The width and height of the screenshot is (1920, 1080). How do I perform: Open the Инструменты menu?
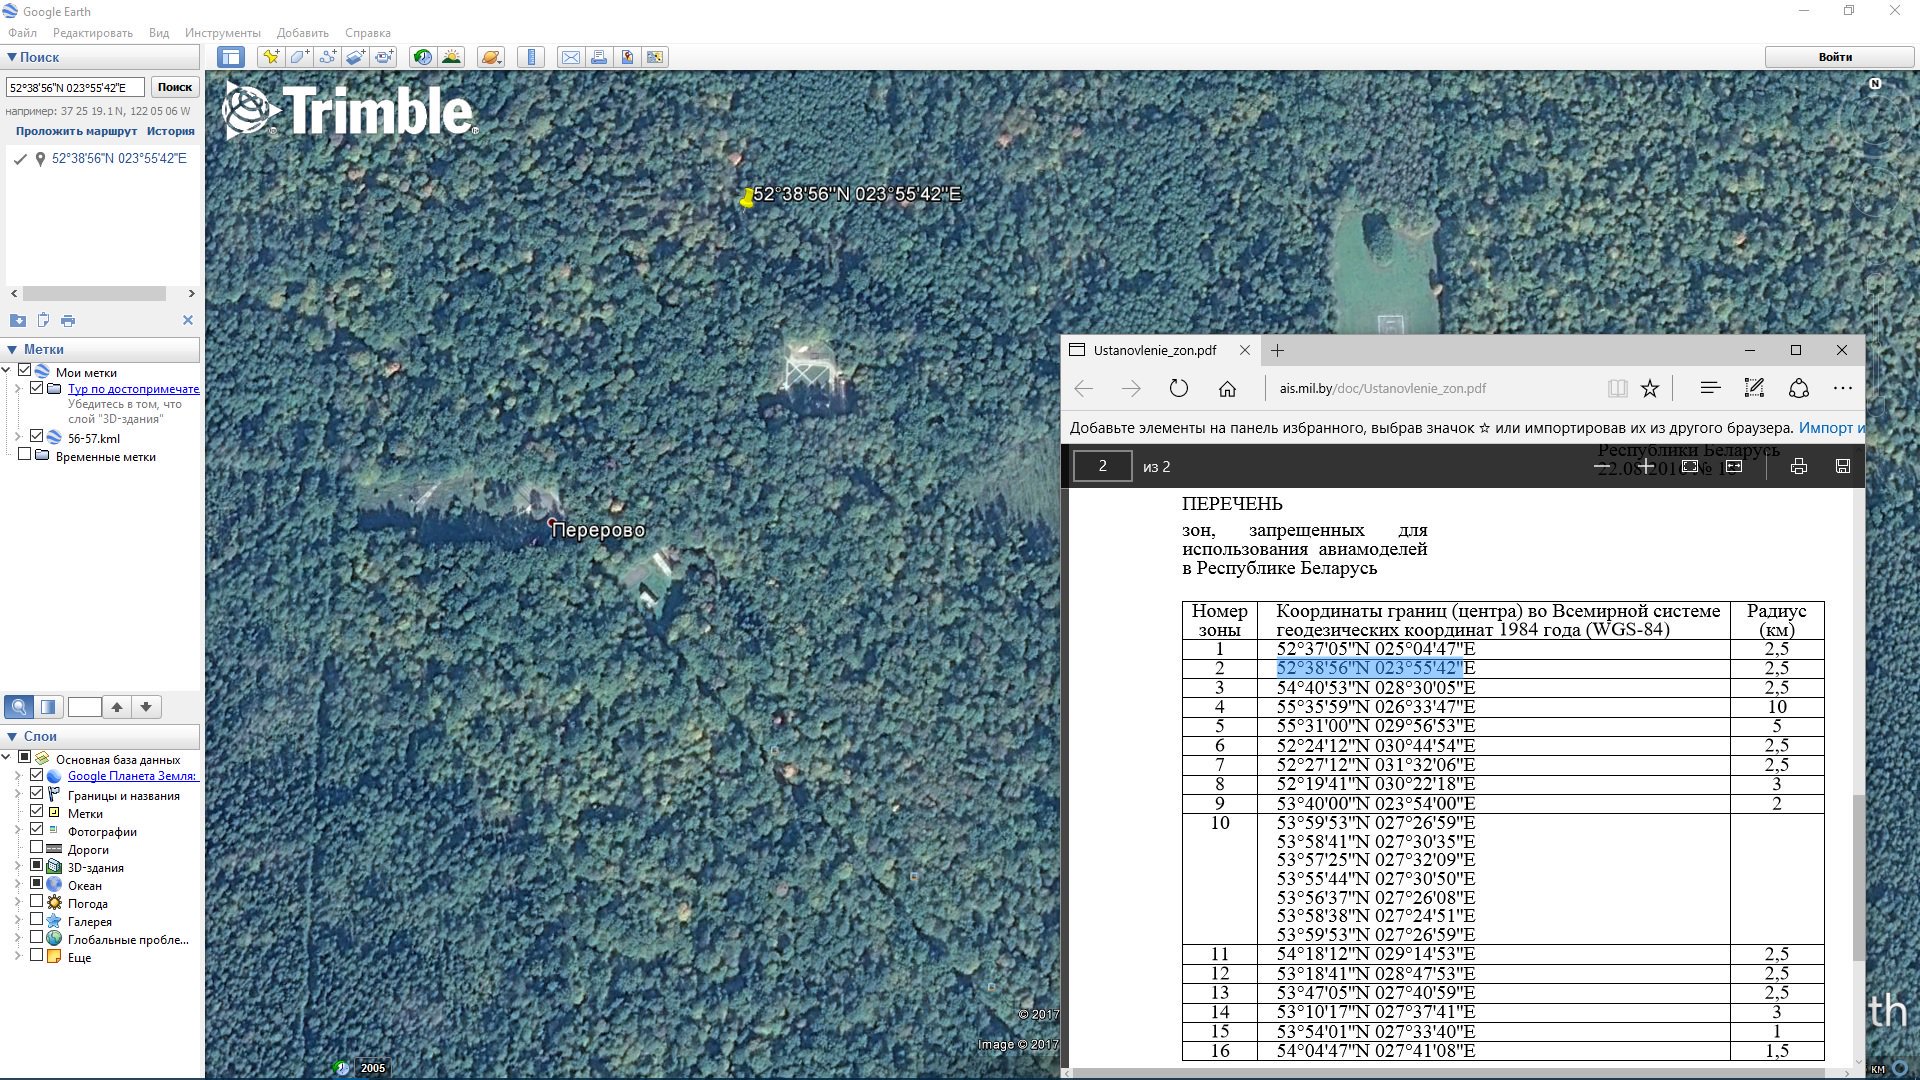[223, 33]
